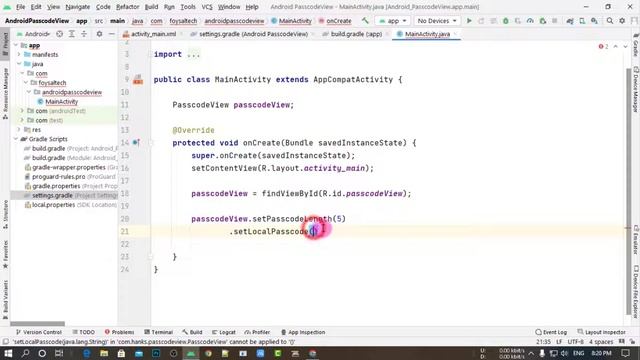Click Collapse All in project panel
The image size is (640, 360).
click(x=84, y=34)
